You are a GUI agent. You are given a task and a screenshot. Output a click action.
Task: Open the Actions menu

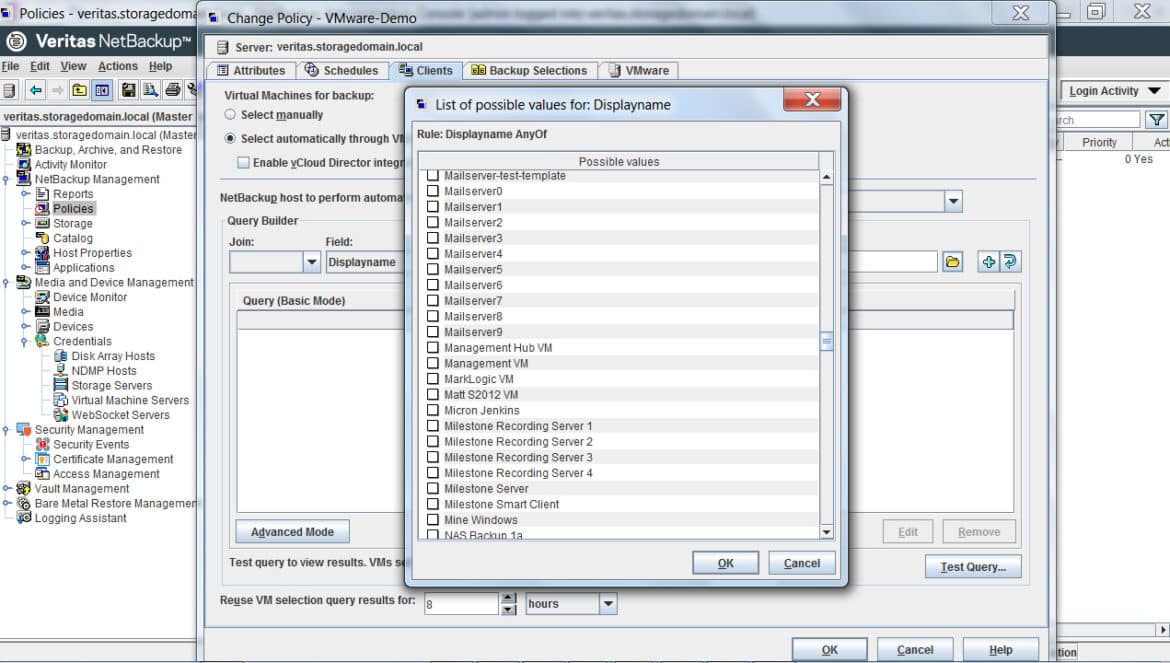coord(118,66)
